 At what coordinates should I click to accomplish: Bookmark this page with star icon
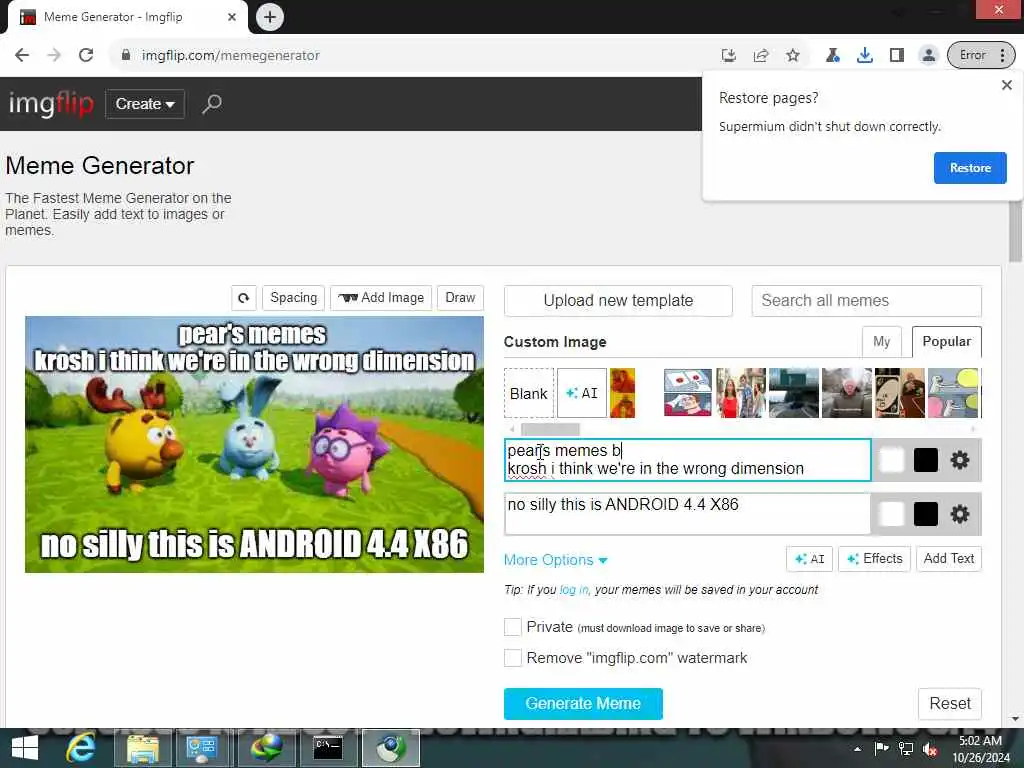click(793, 56)
